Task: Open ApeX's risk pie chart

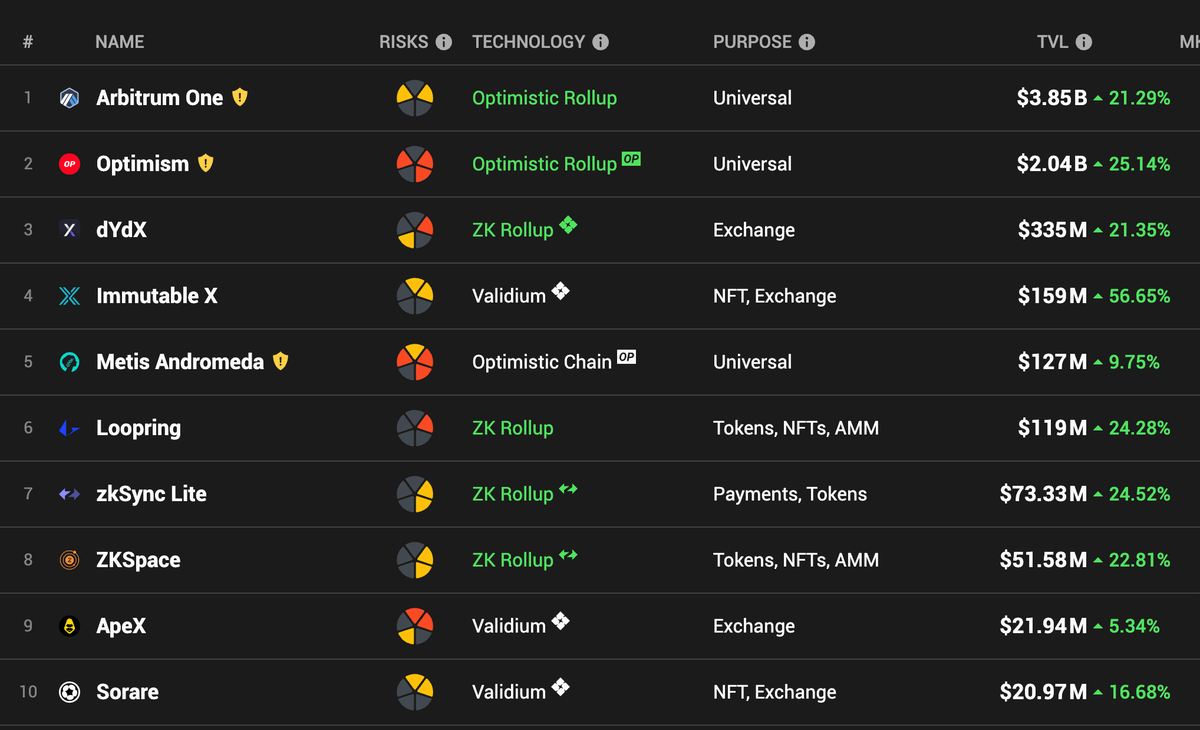Action: [415, 626]
